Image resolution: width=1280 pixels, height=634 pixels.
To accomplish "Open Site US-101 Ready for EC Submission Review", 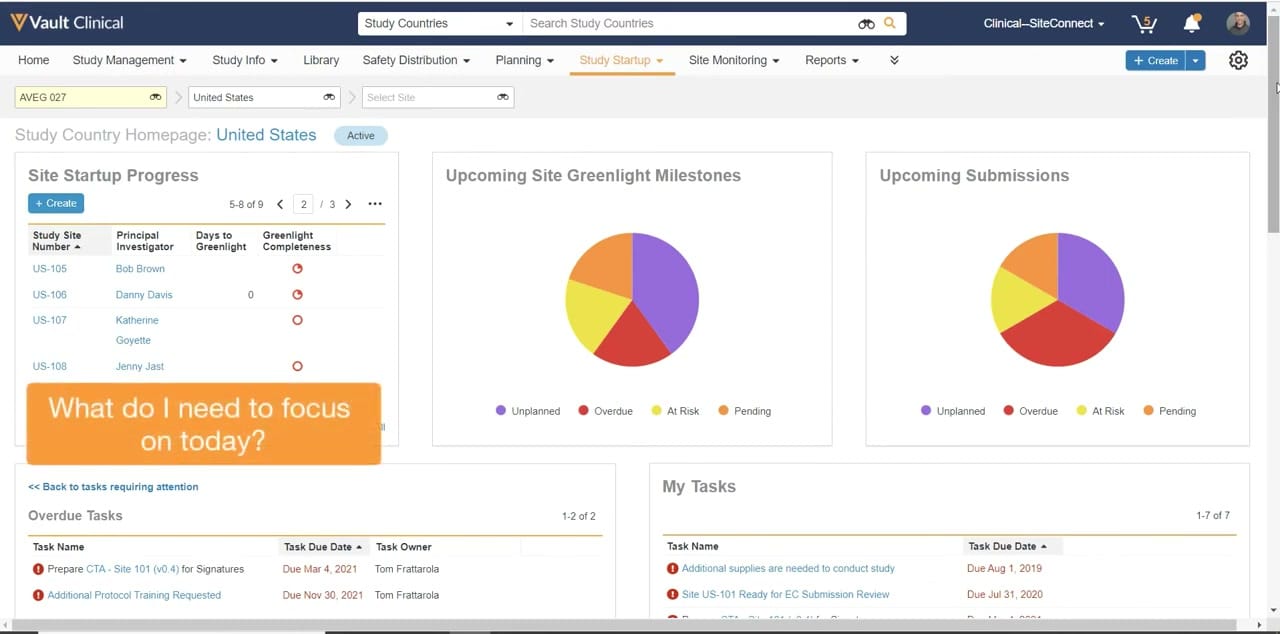I will 785,594.
